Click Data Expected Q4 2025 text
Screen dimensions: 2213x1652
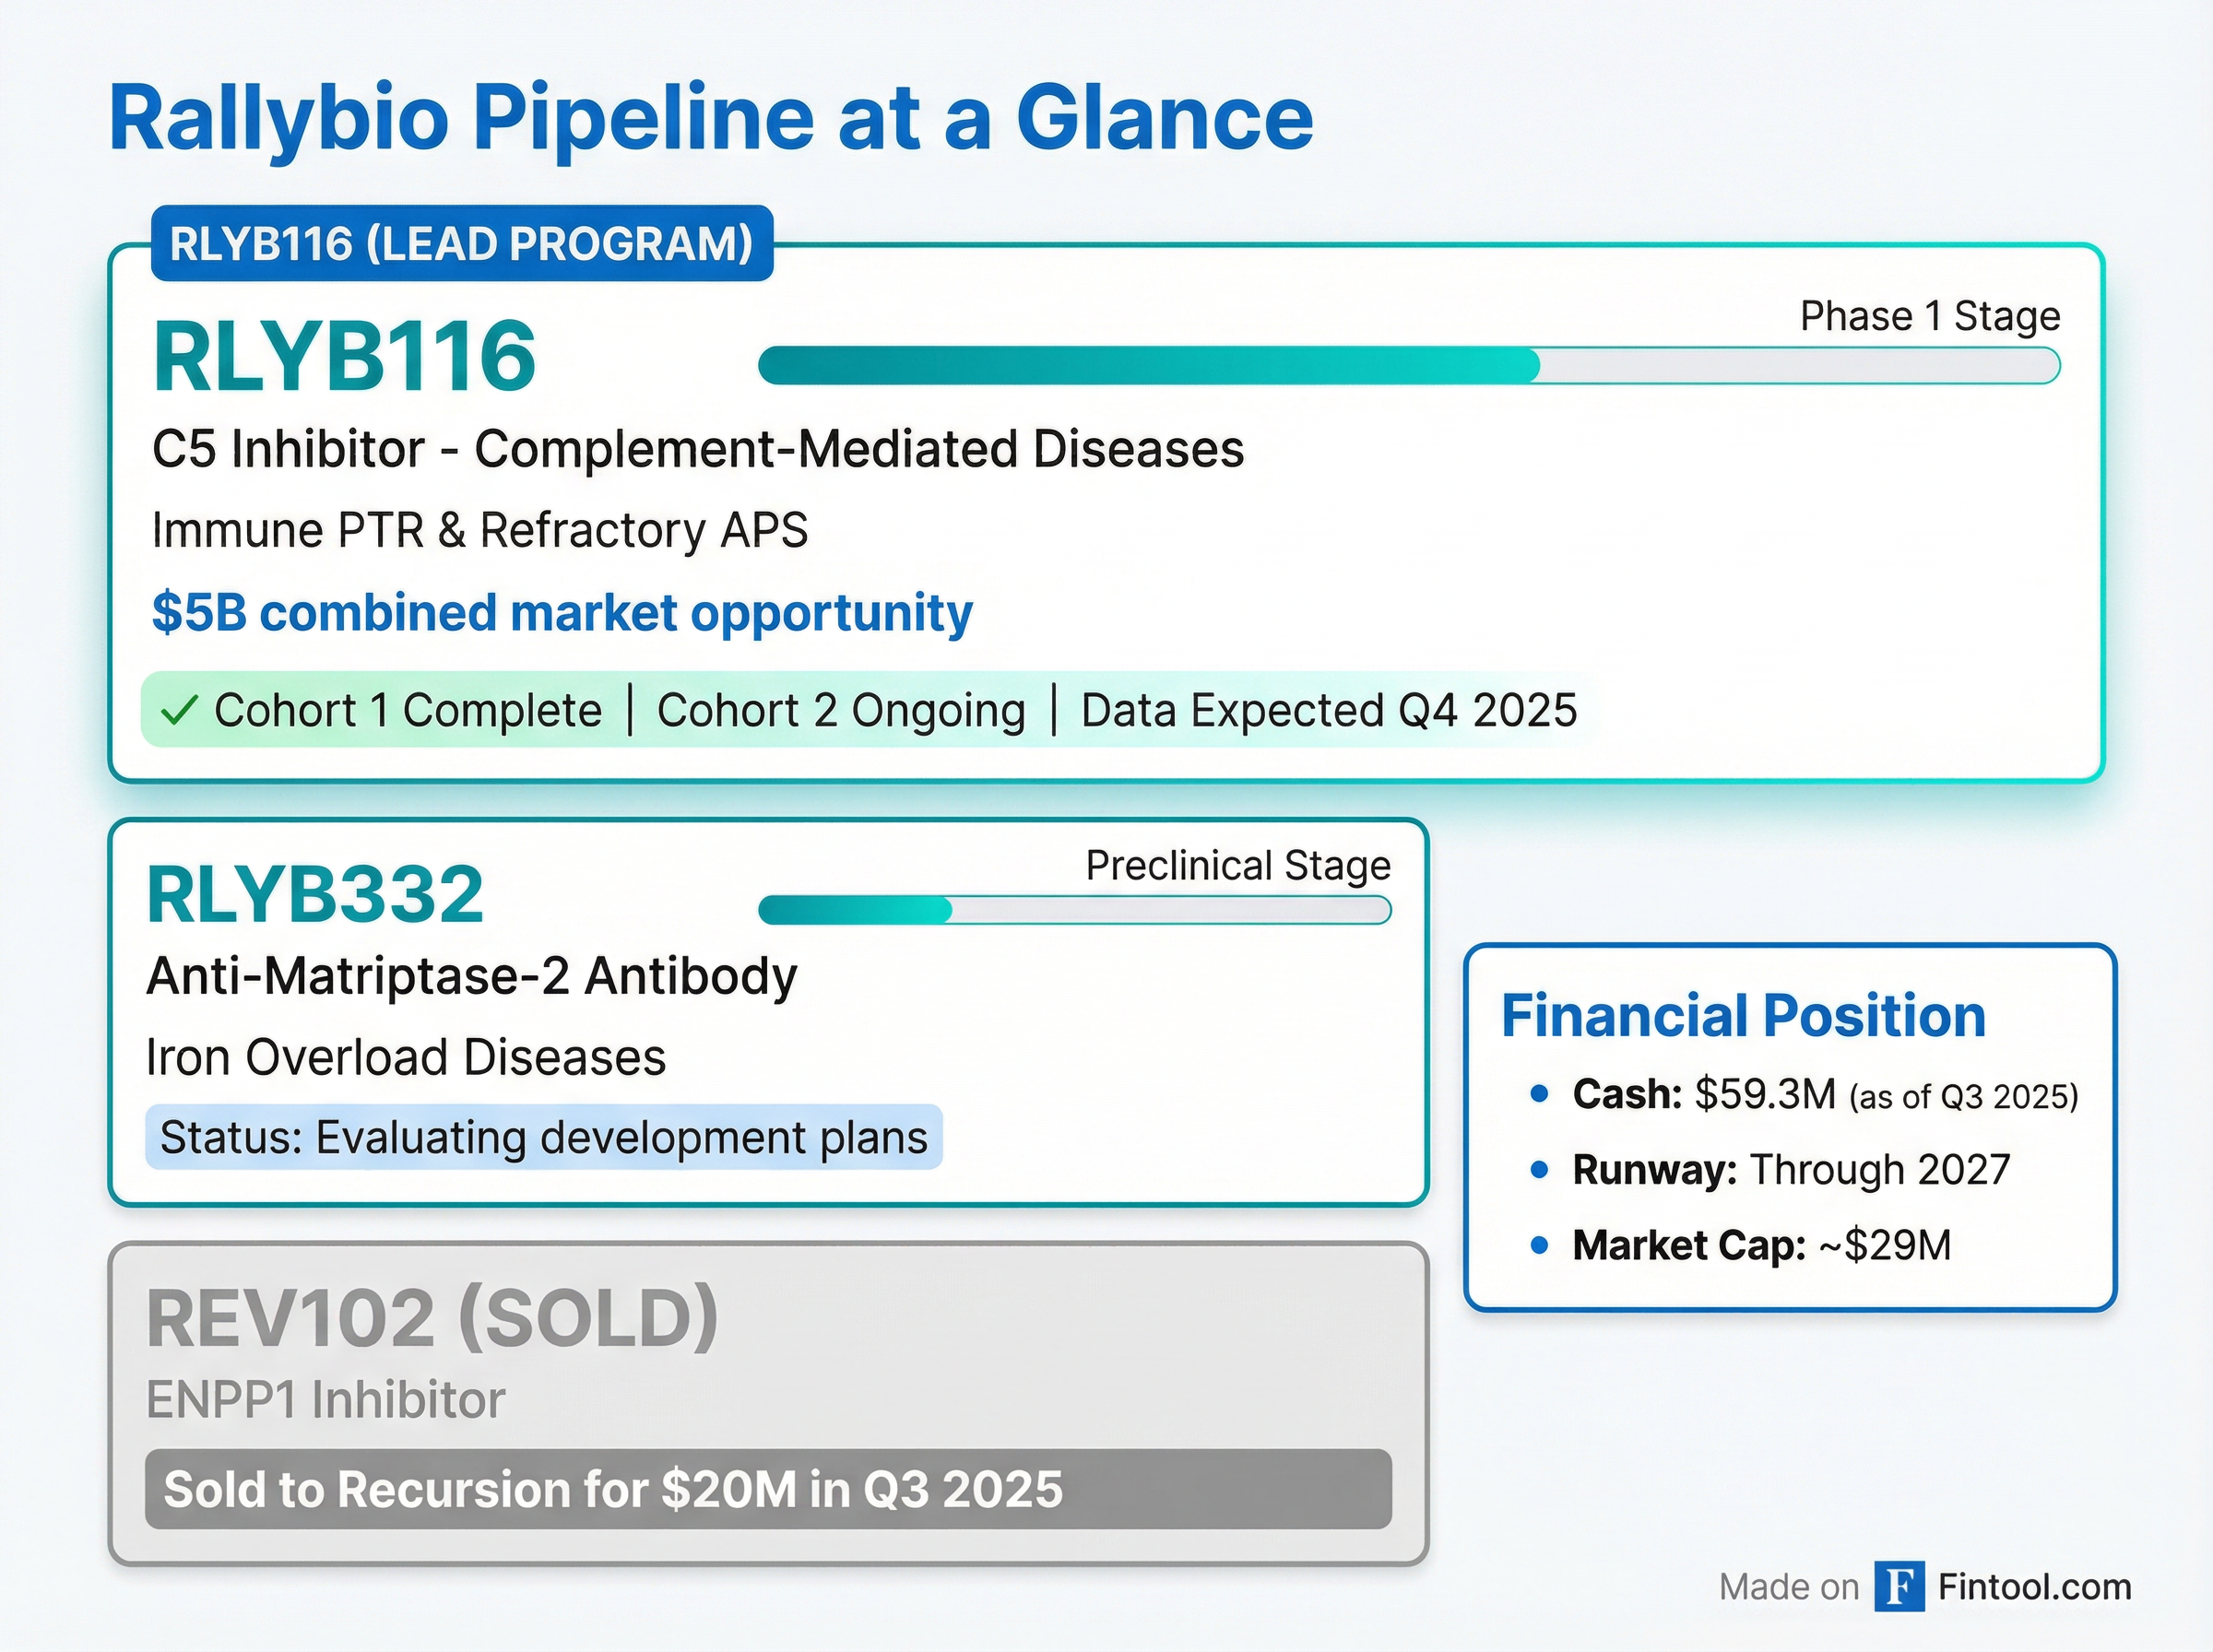pos(1328,711)
